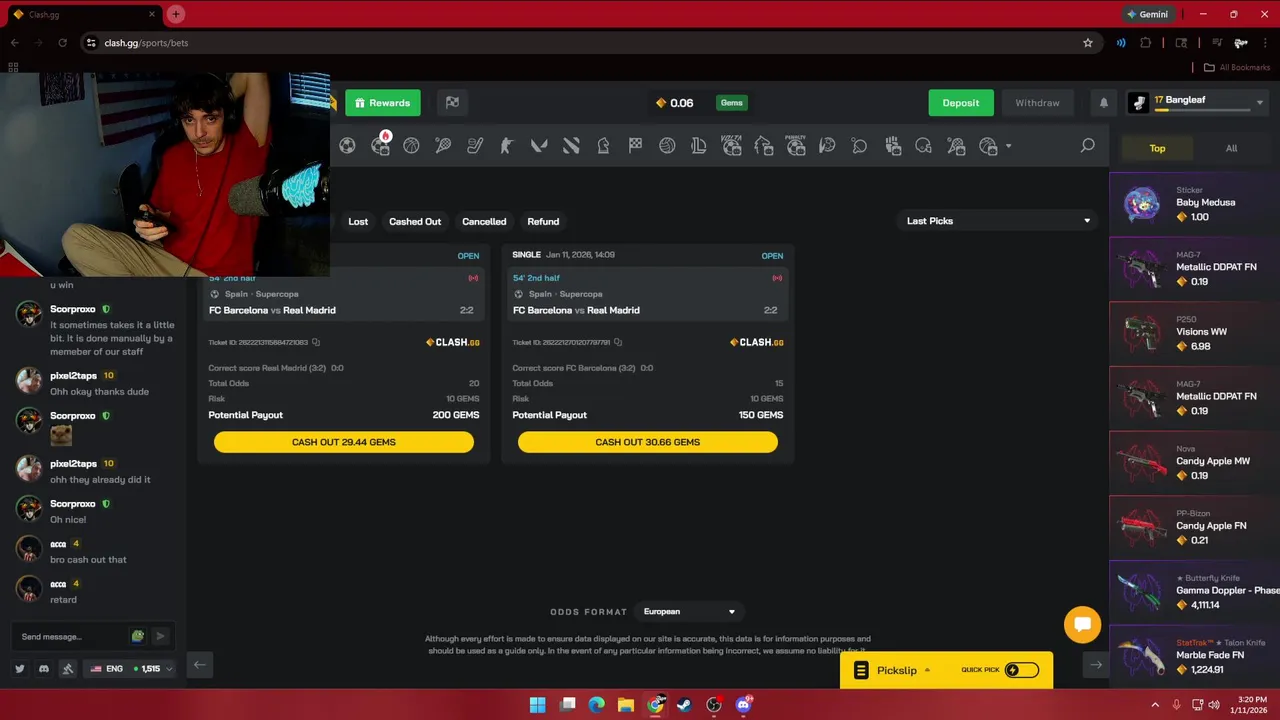
Task: Open the tennis racket sport category
Action: (x=443, y=146)
